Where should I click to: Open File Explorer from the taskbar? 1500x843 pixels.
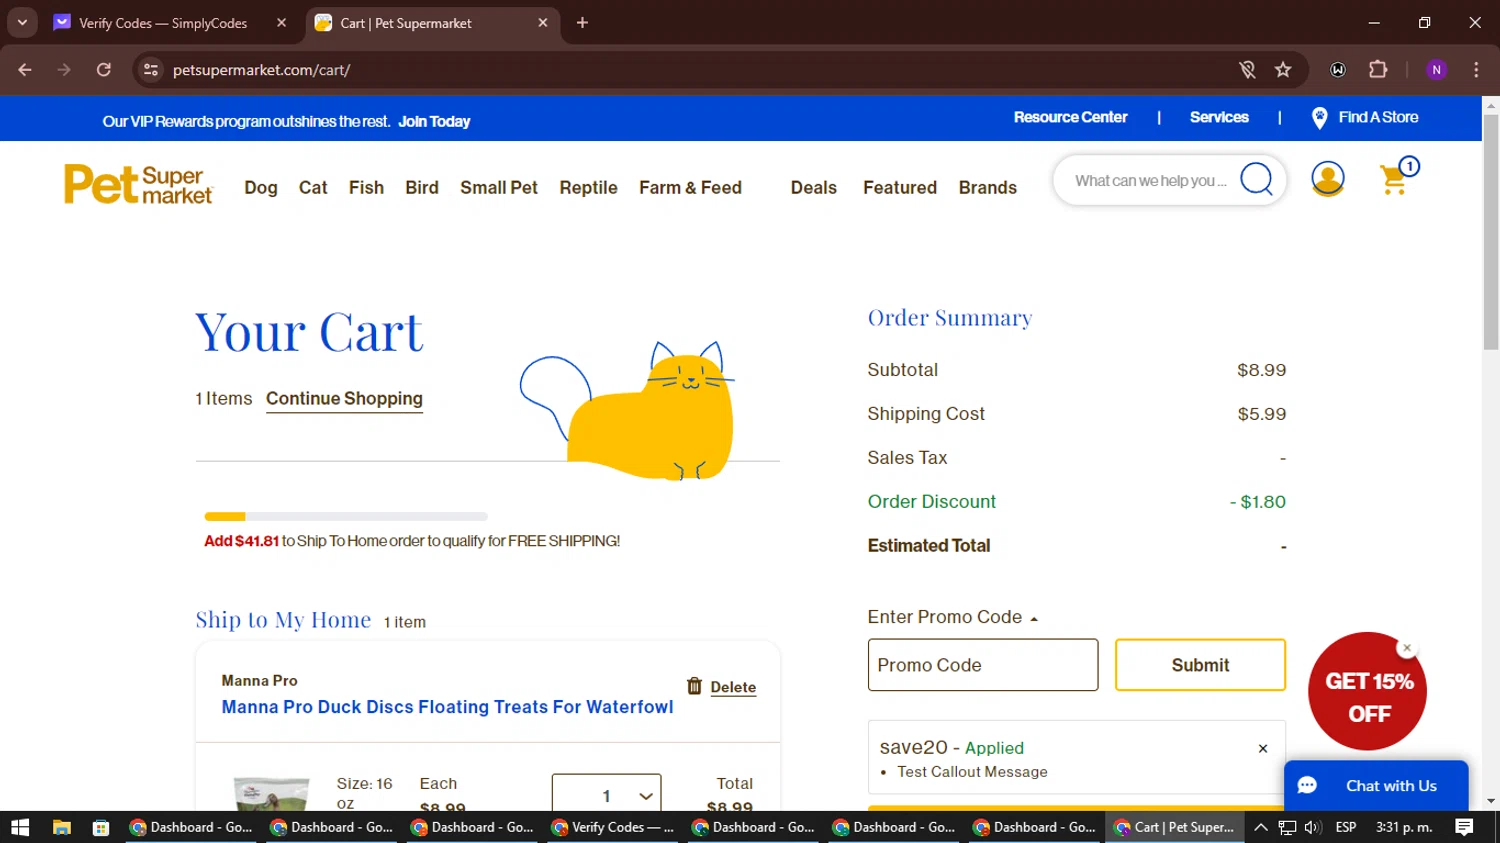click(x=62, y=827)
